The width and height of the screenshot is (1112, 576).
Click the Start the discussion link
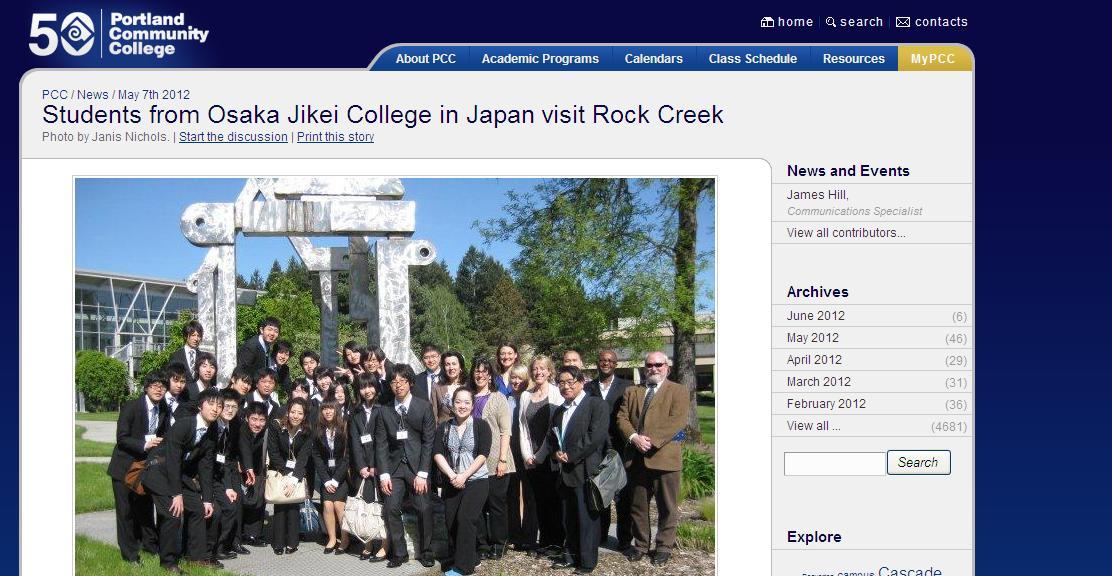pos(233,137)
